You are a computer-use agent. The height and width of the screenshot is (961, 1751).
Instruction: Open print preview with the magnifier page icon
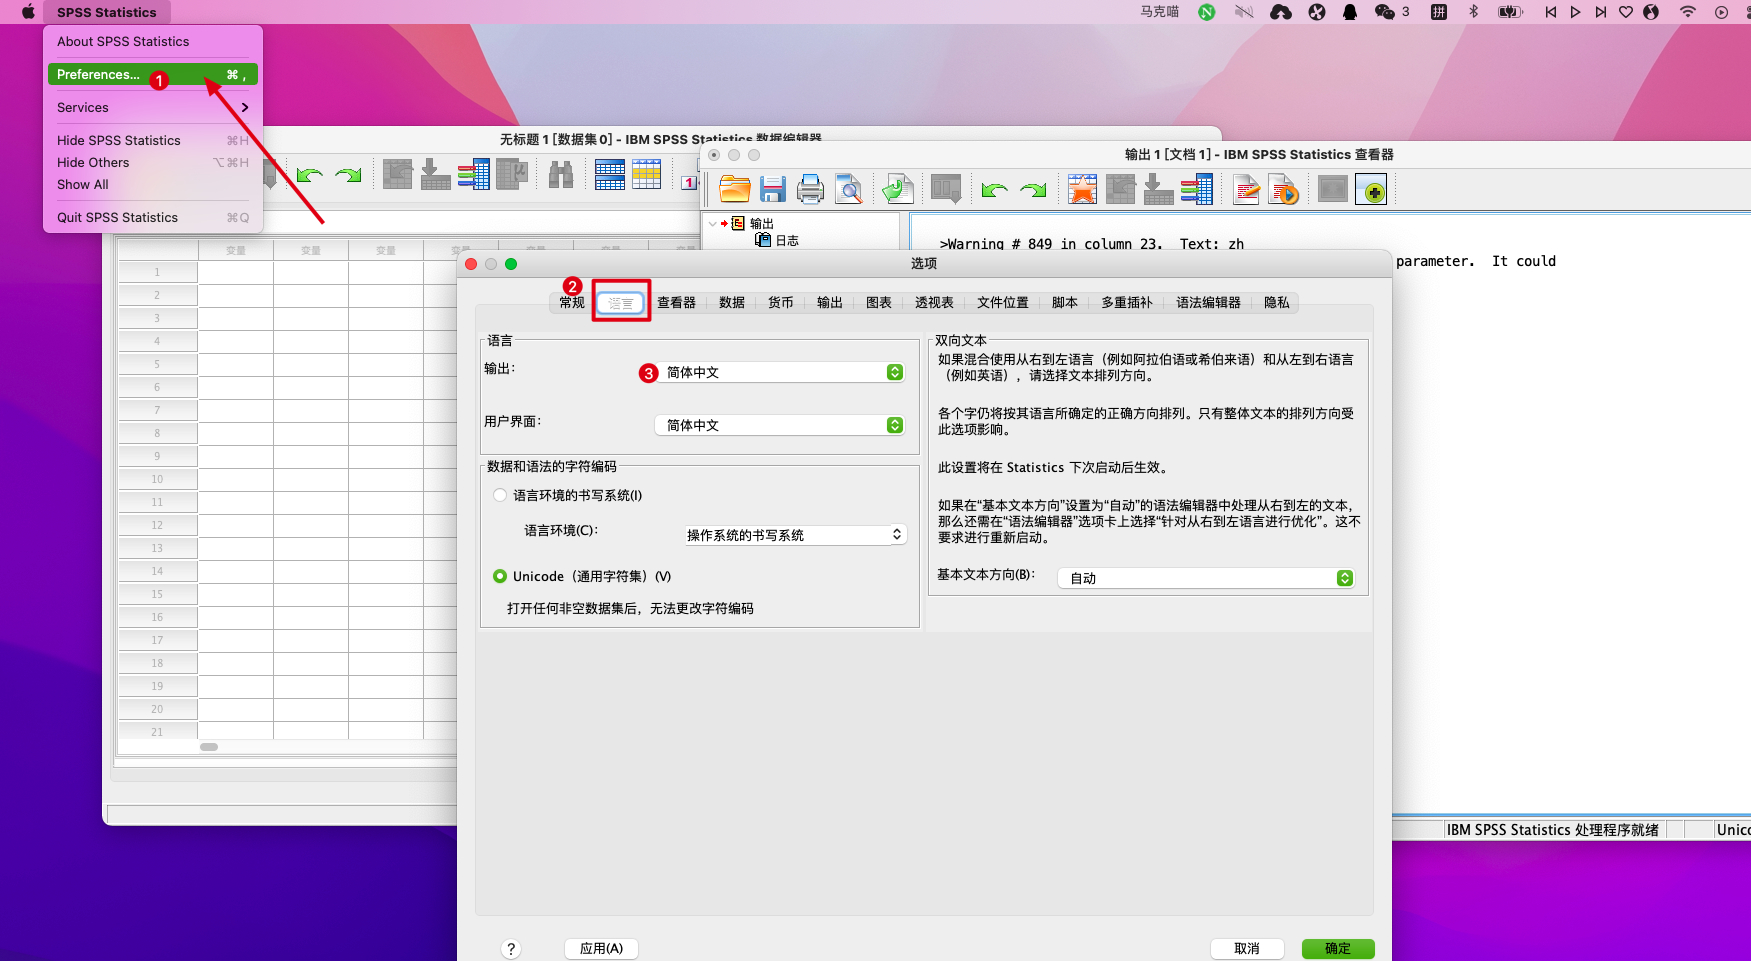tap(849, 189)
